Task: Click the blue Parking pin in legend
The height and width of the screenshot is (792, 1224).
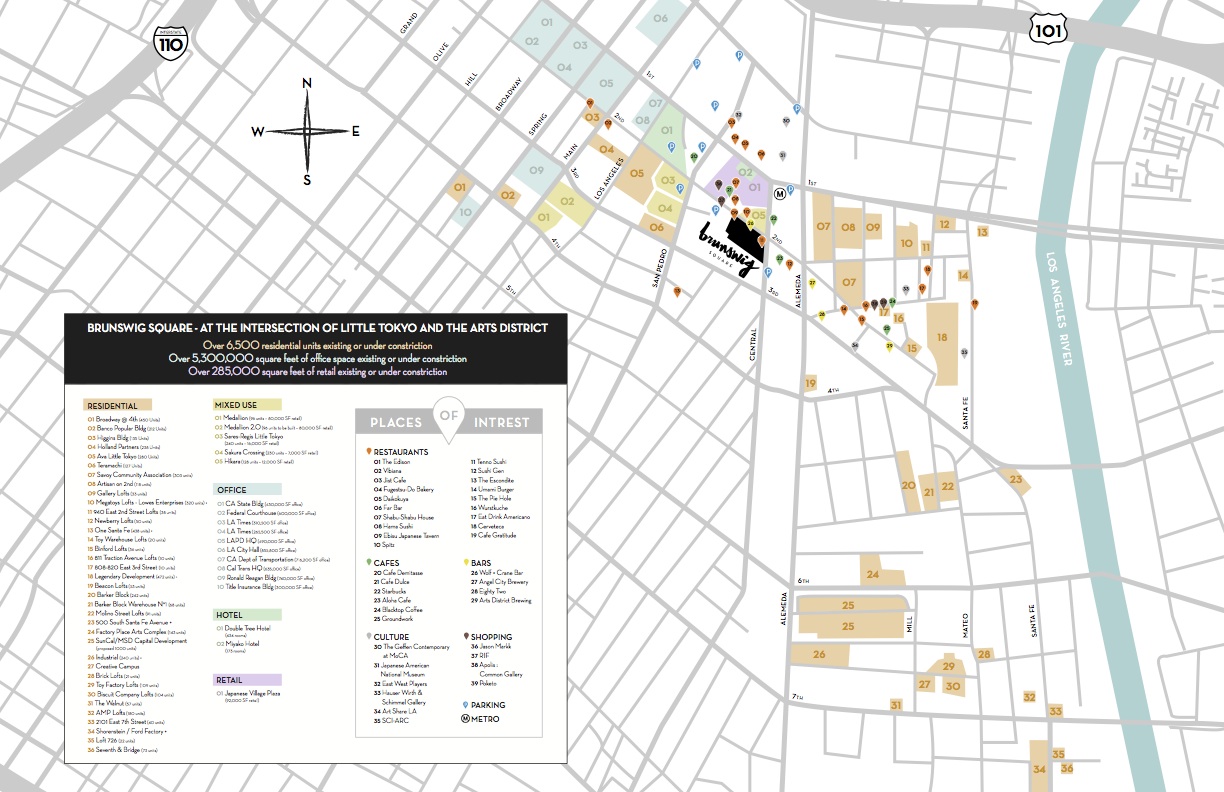Action: point(466,705)
